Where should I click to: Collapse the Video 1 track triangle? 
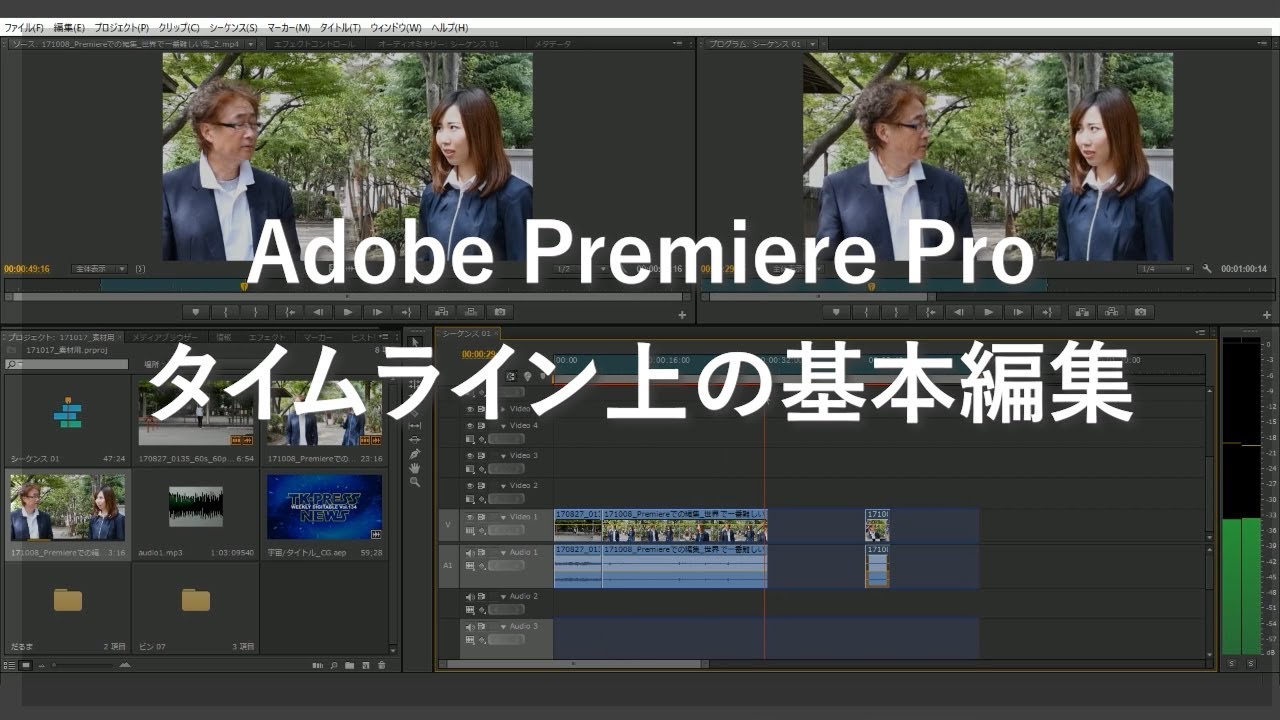click(x=504, y=518)
